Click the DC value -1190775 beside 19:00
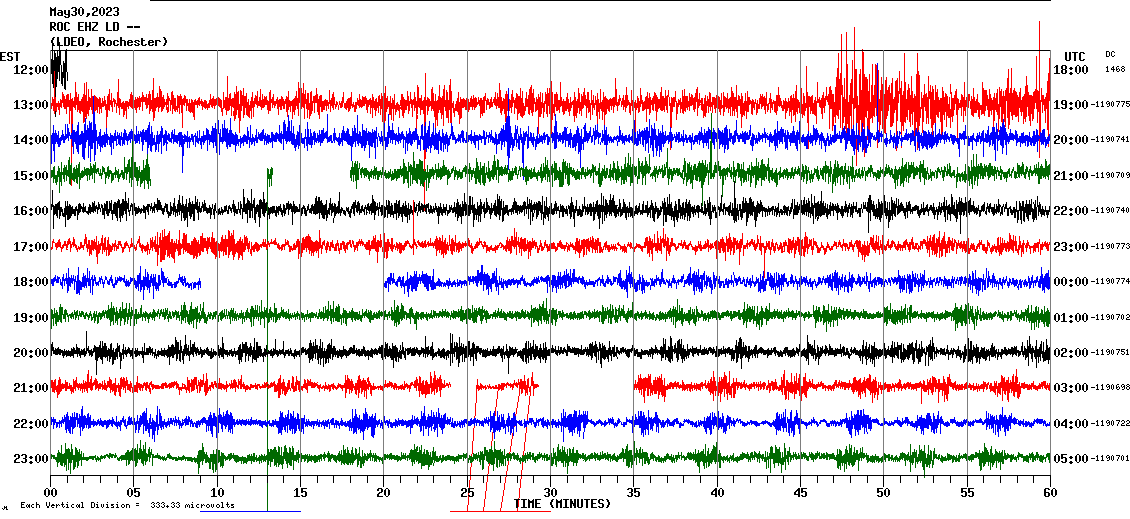 pyautogui.click(x=1111, y=105)
